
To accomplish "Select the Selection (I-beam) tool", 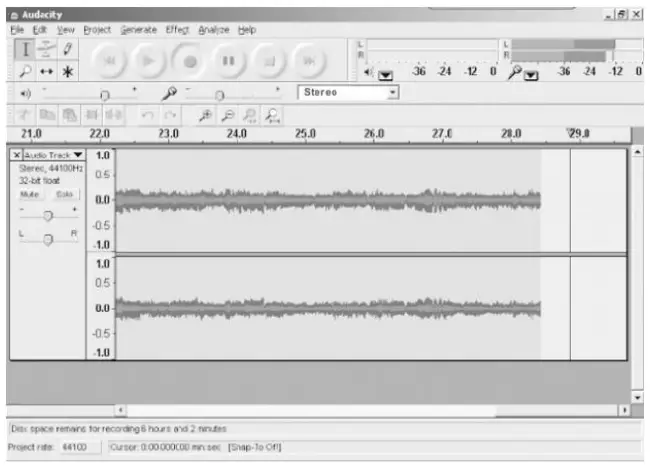I will tap(24, 49).
